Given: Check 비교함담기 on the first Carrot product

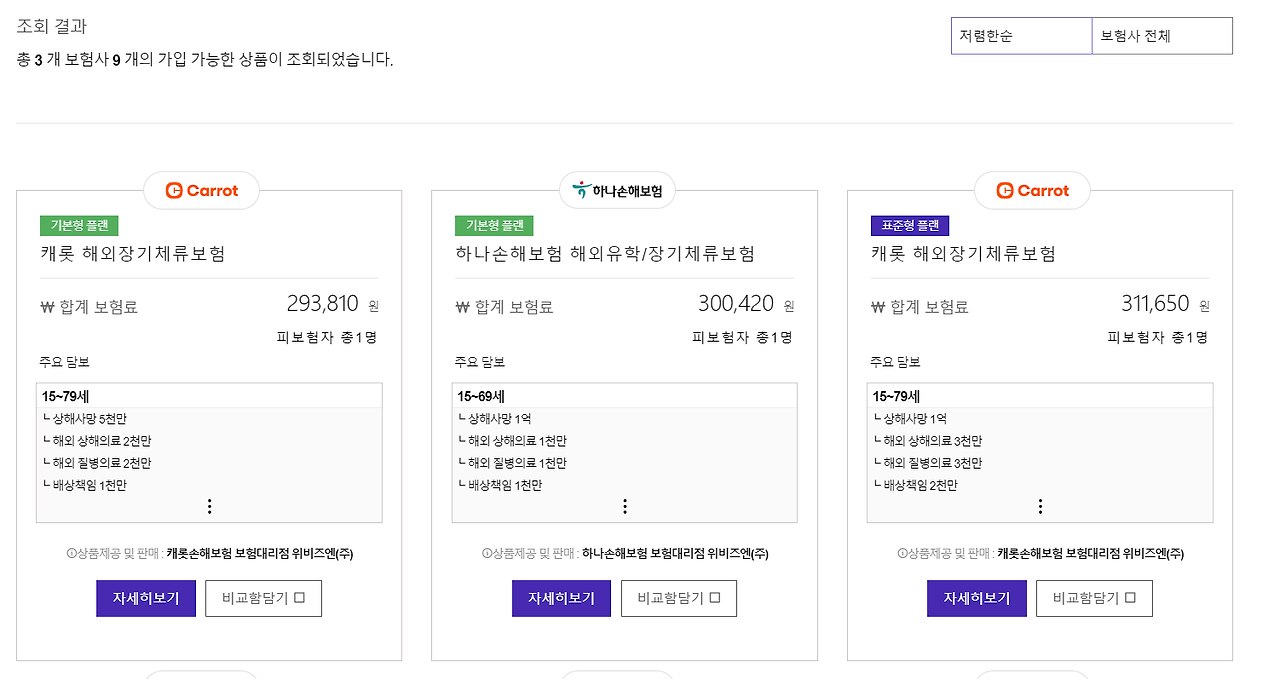Looking at the screenshot, I should pyautogui.click(x=299, y=598).
